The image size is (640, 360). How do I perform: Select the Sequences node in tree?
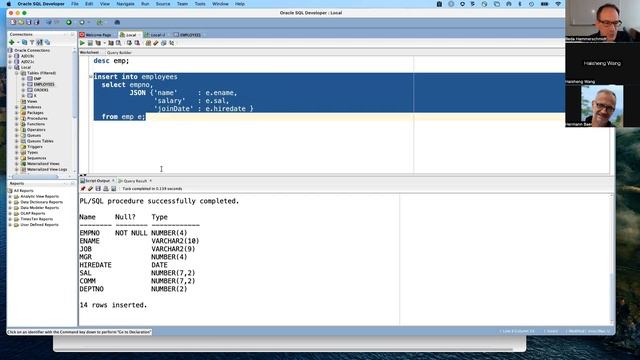(x=36, y=158)
